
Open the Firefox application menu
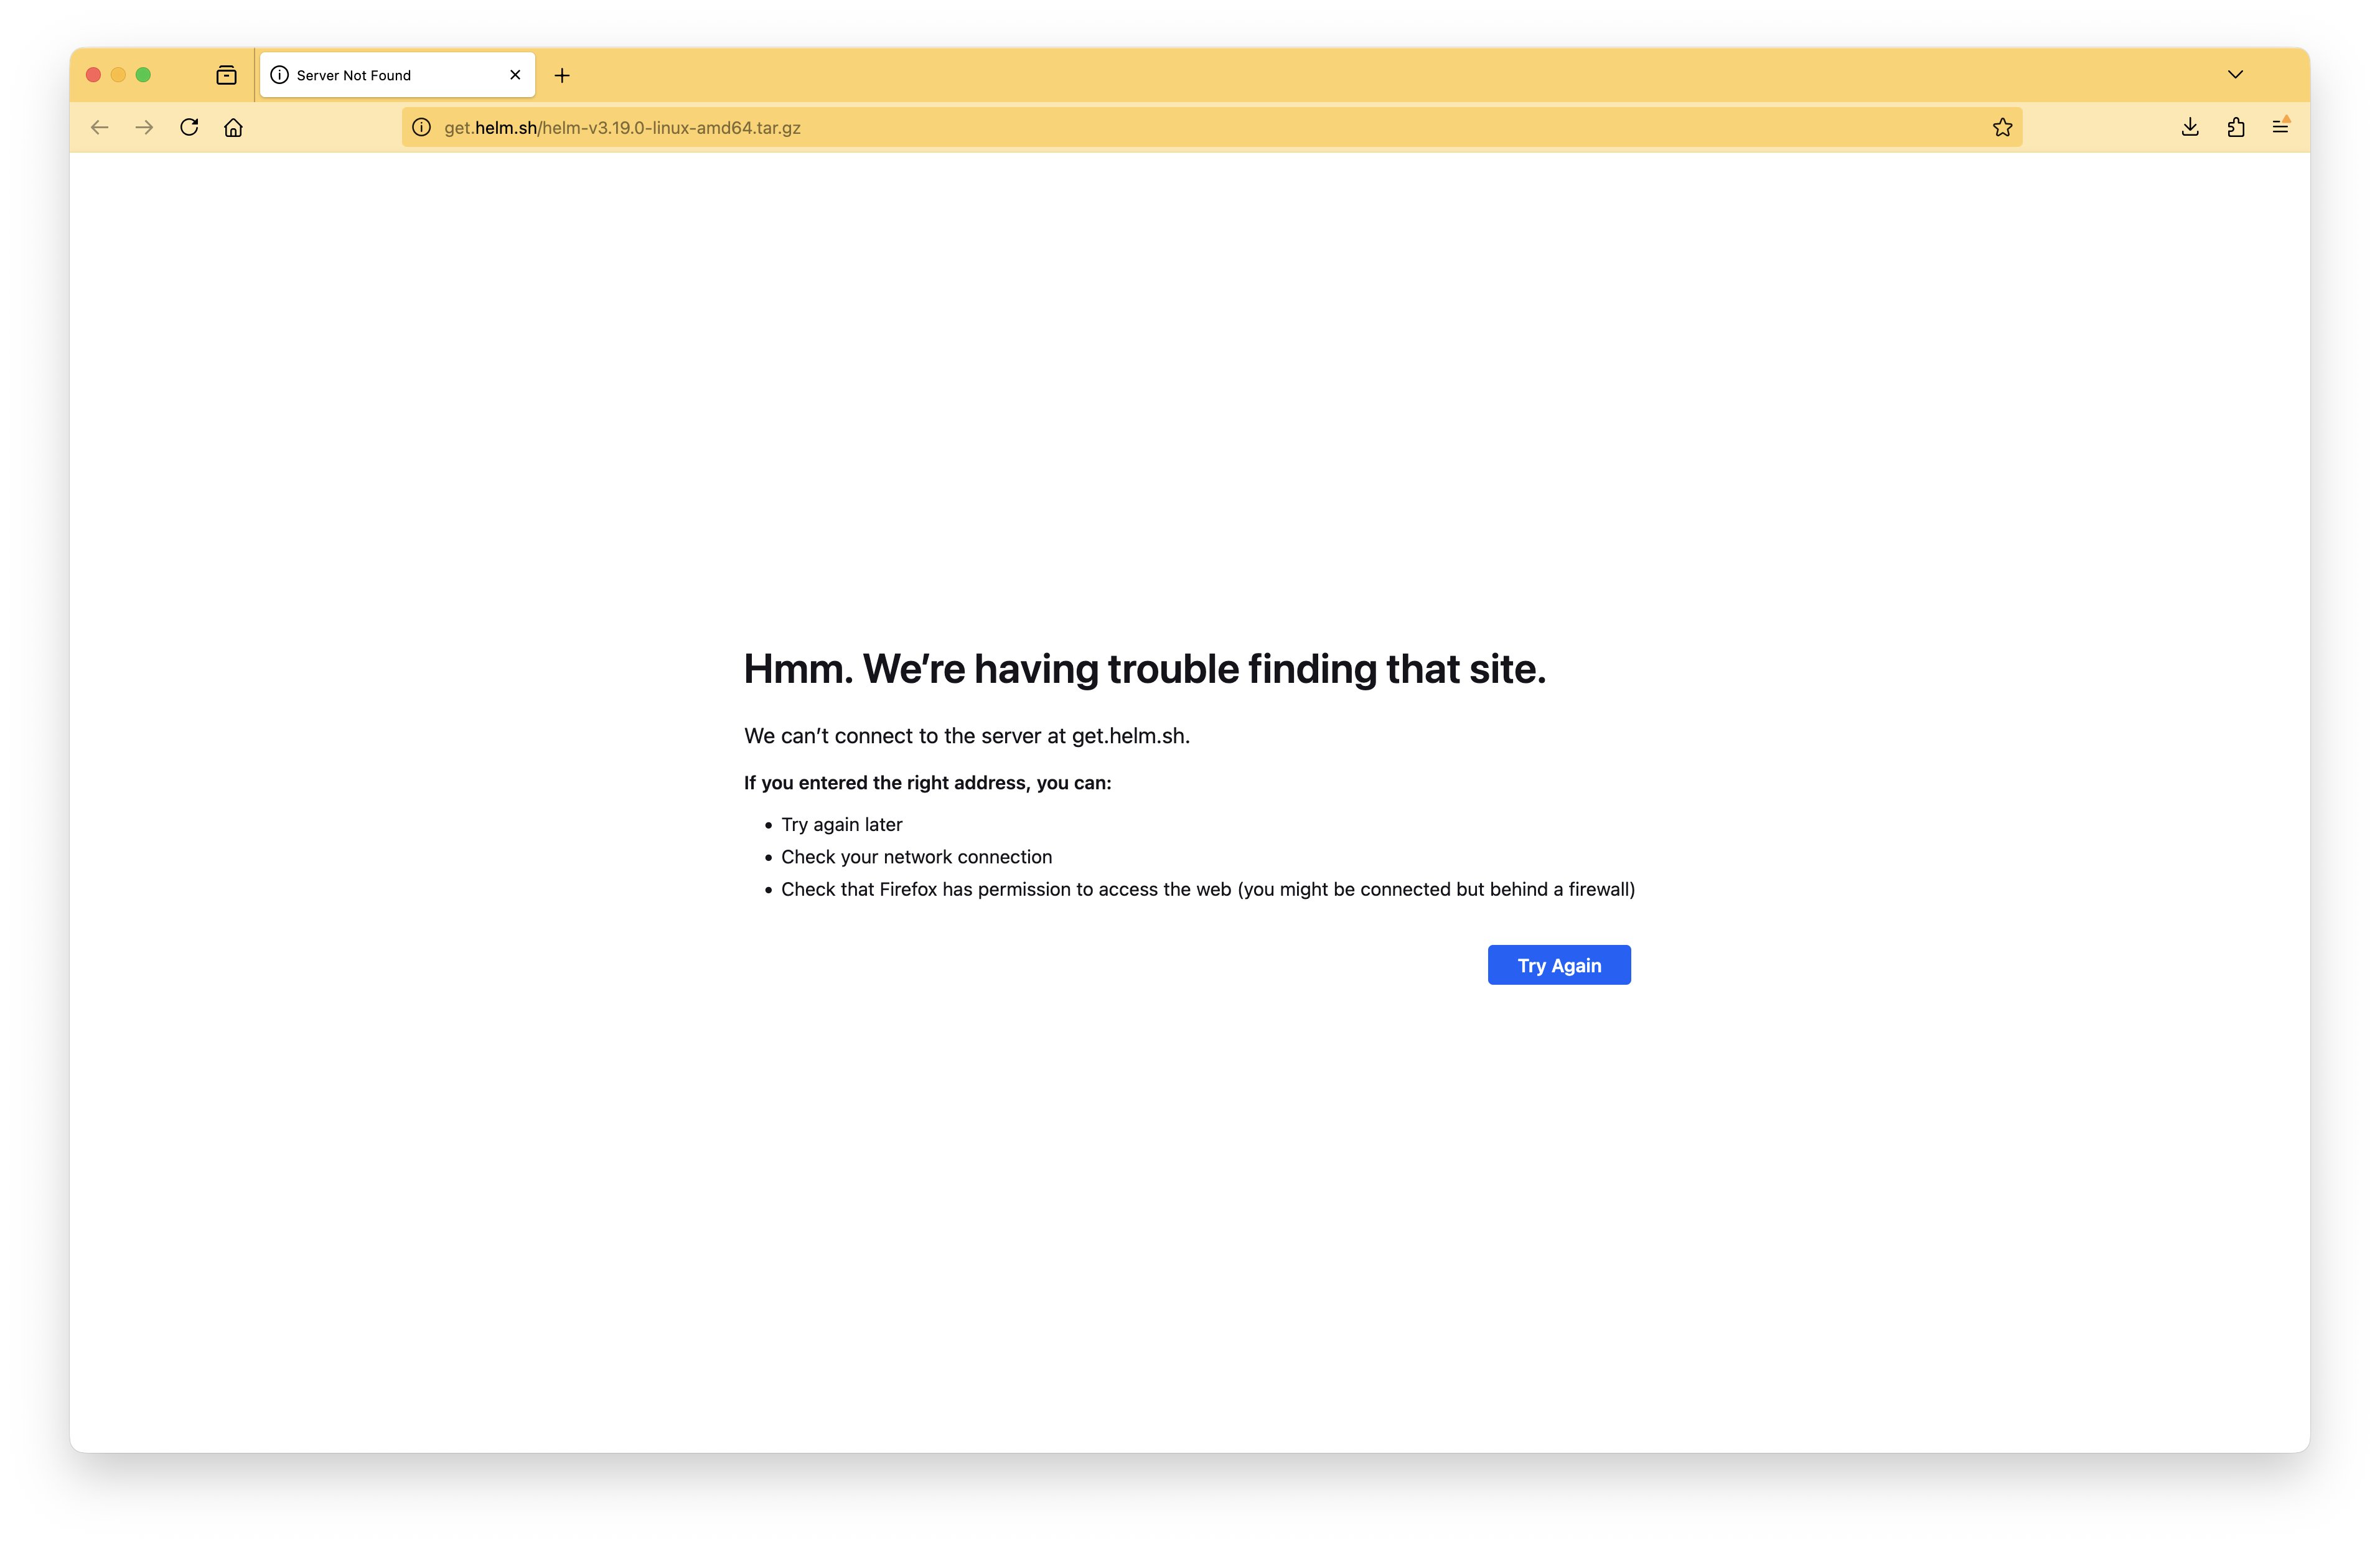[2280, 127]
